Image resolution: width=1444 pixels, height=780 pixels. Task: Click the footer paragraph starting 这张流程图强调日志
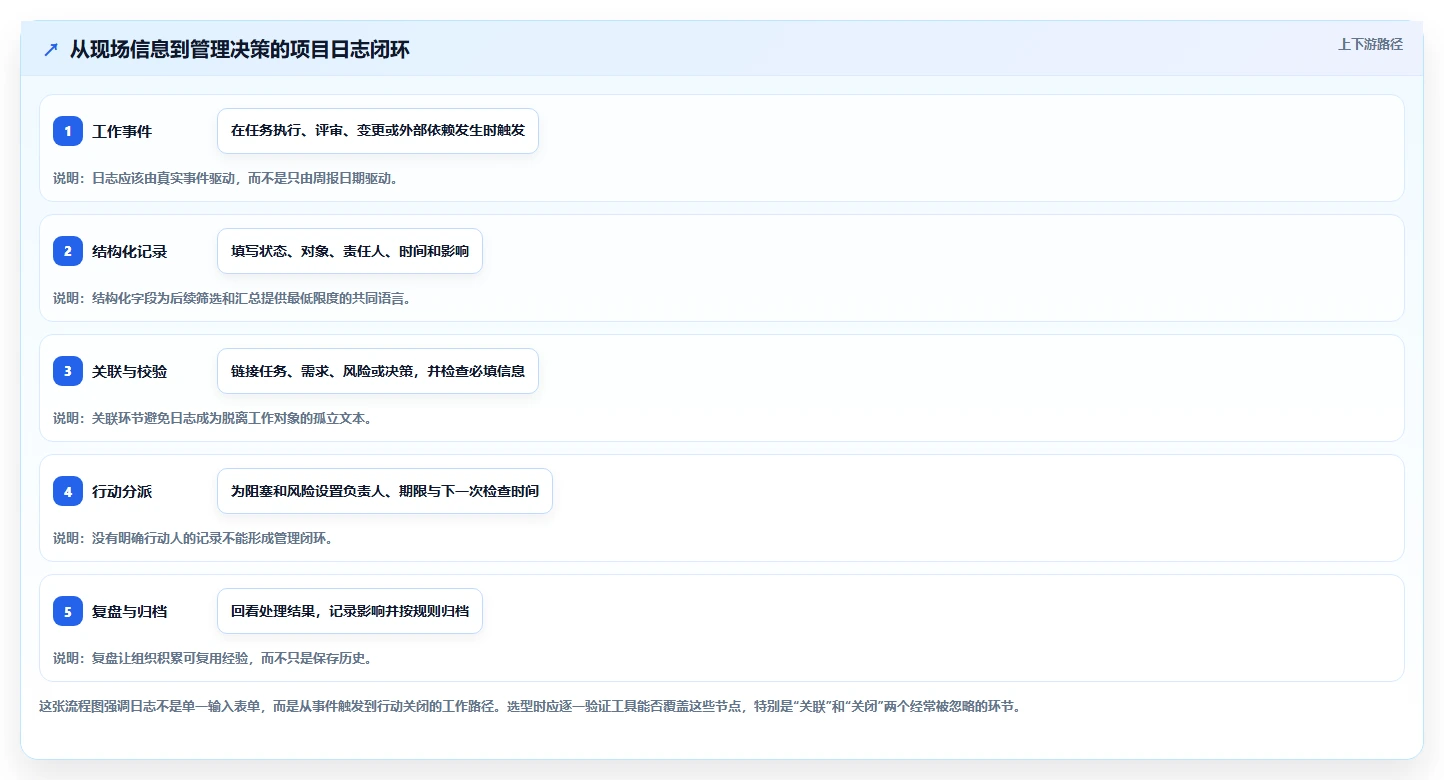(530, 706)
